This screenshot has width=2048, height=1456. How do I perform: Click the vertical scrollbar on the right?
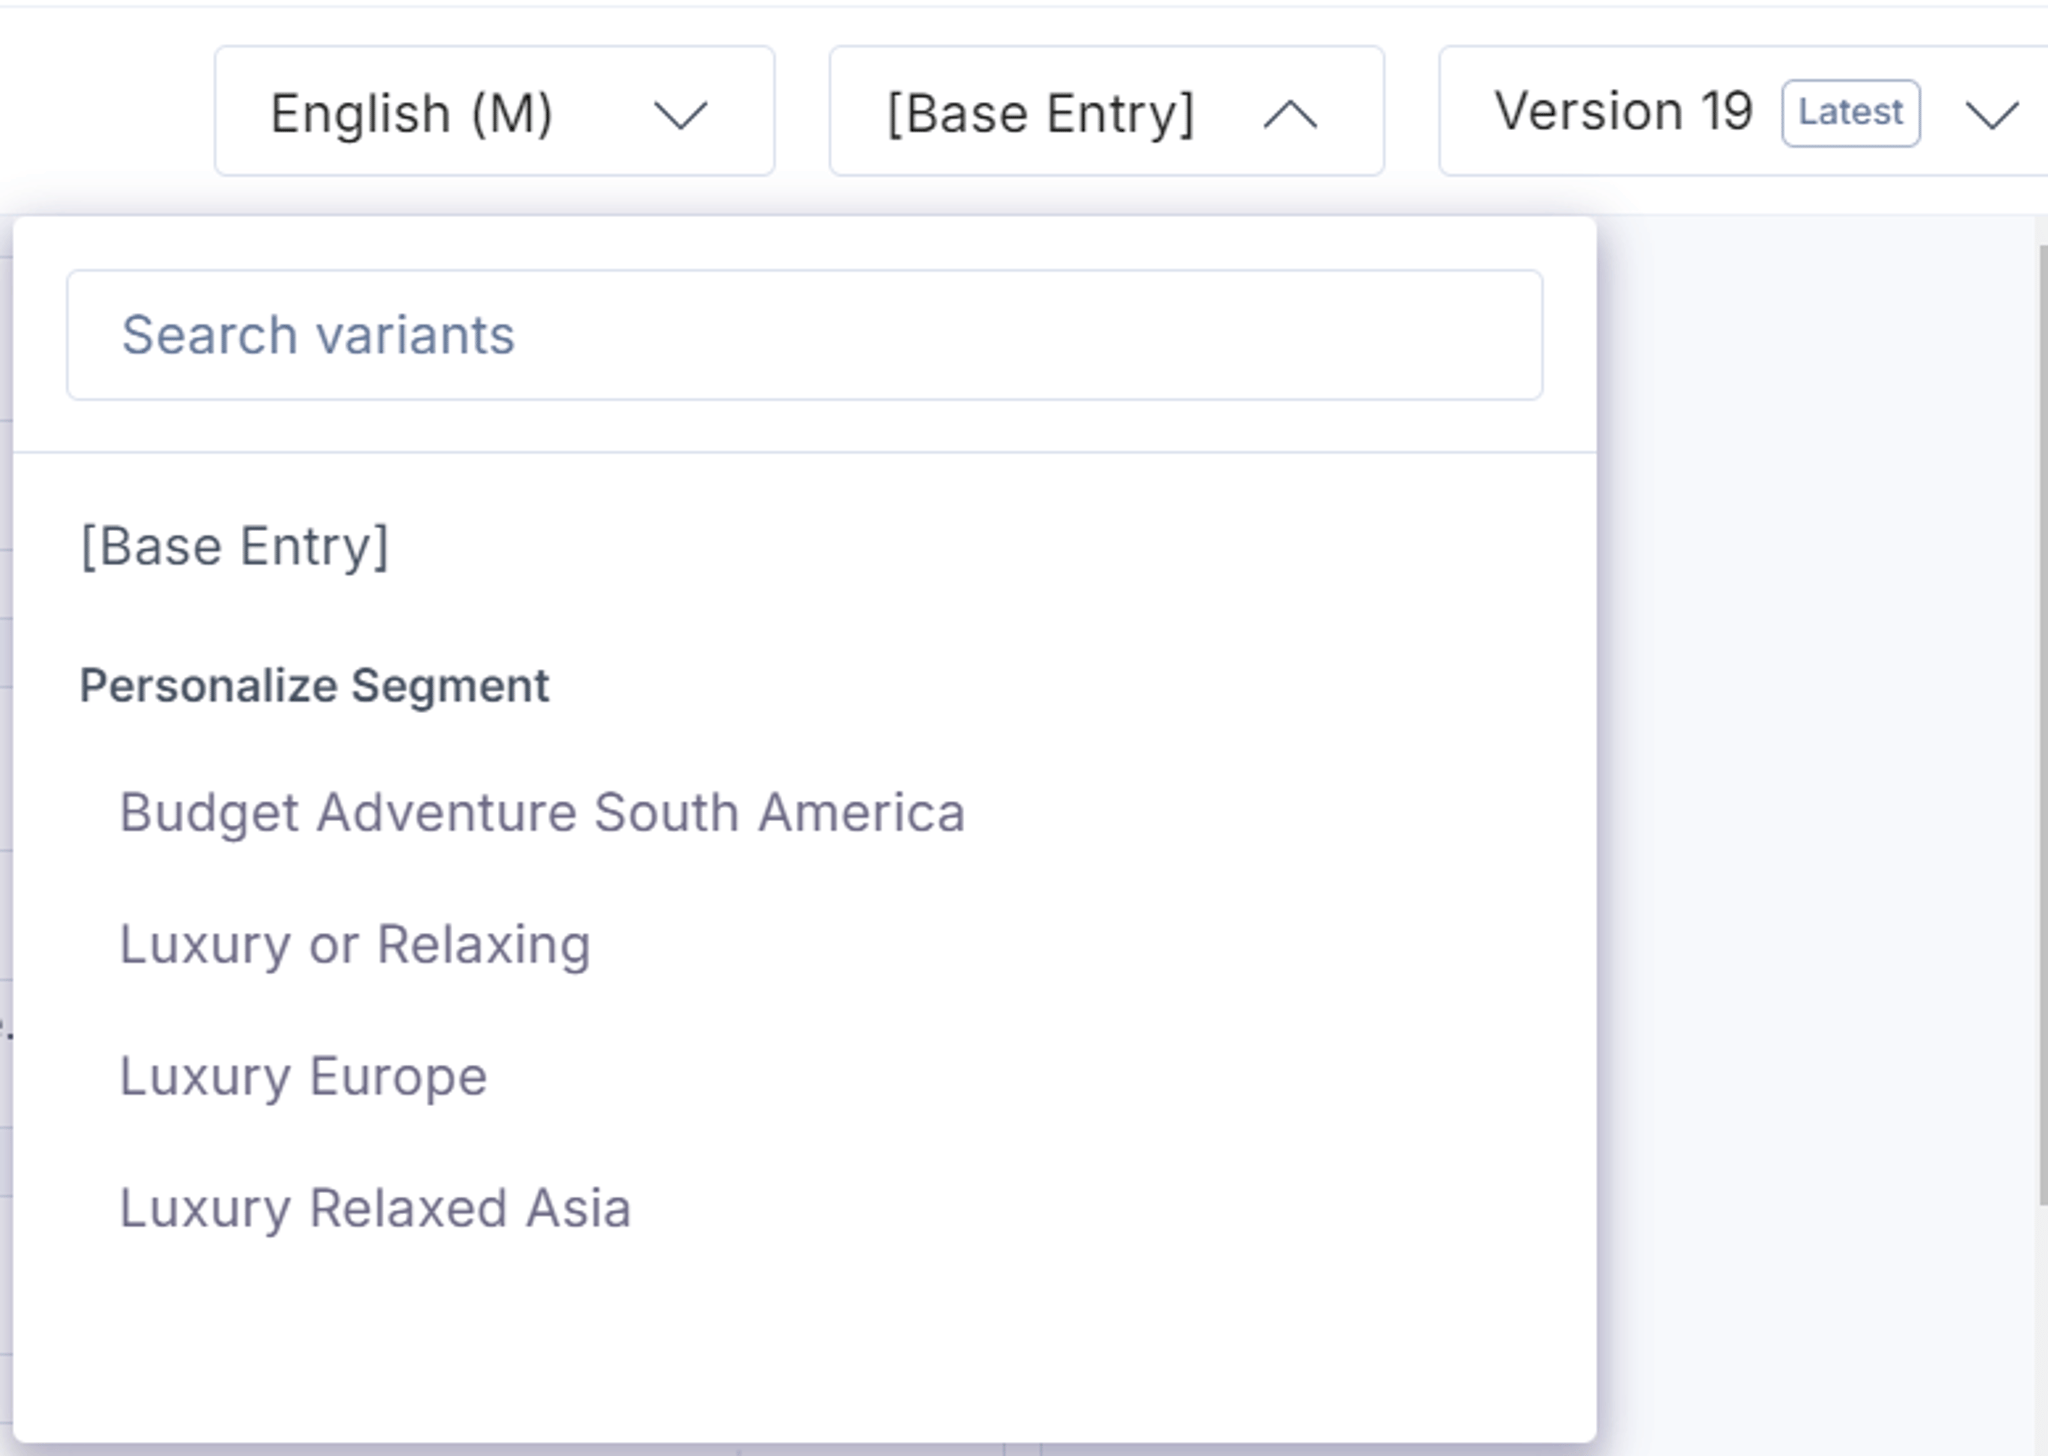coord(2042,724)
